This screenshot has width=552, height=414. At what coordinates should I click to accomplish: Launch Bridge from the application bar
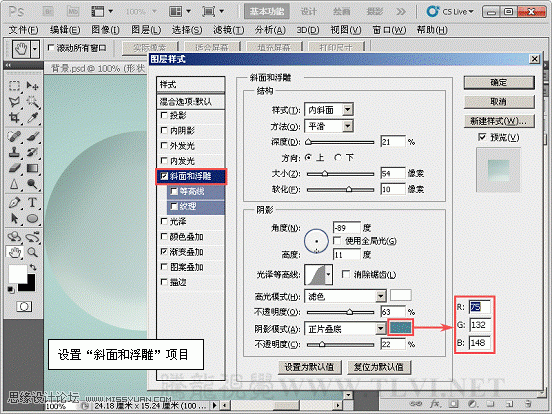48,12
